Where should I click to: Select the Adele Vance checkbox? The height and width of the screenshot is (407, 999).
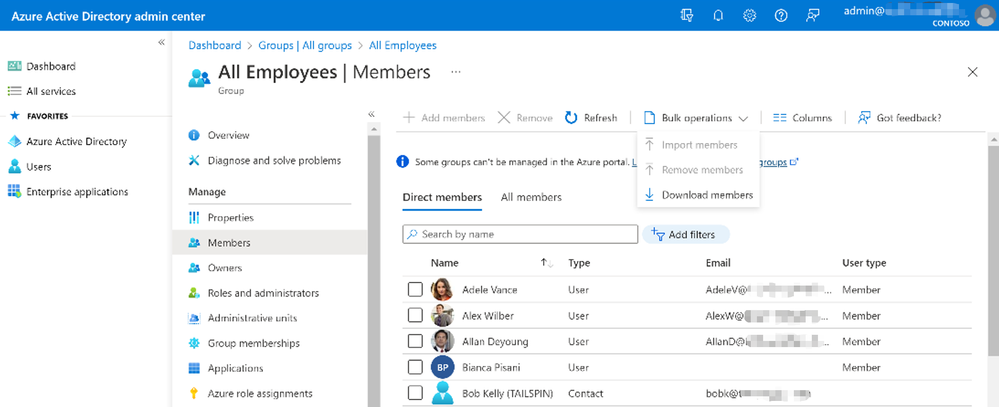415,290
